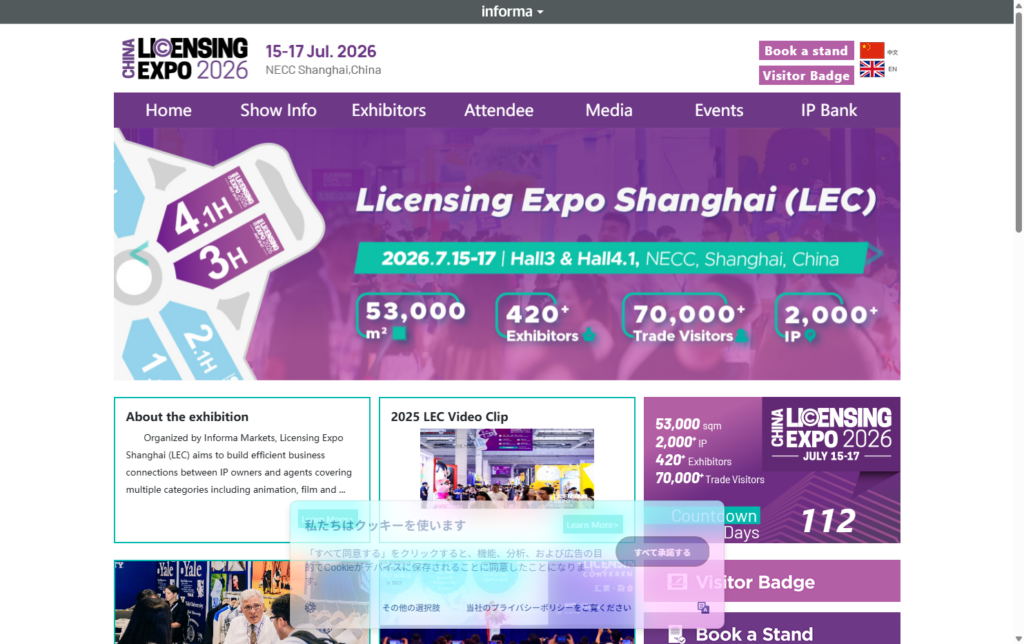The width and height of the screenshot is (1024, 644).
Task: Go to the previous banner slide arrow
Action: point(140,254)
